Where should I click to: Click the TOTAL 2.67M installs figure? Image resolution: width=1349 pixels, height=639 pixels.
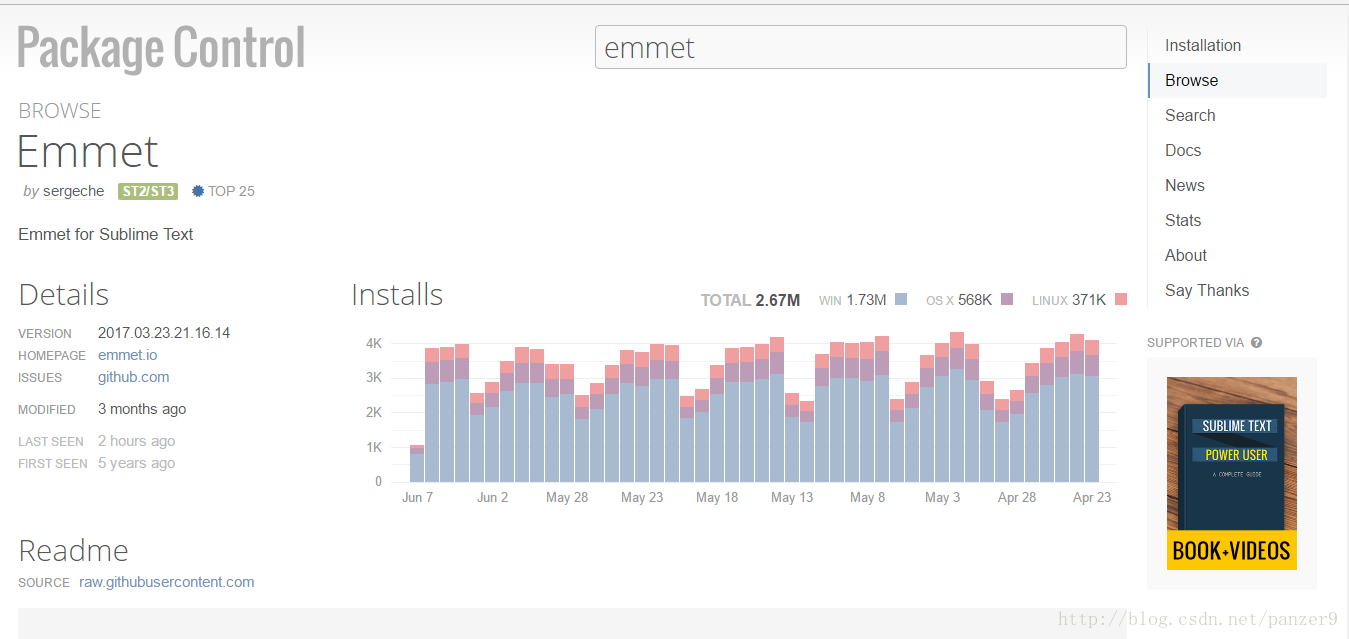750,300
